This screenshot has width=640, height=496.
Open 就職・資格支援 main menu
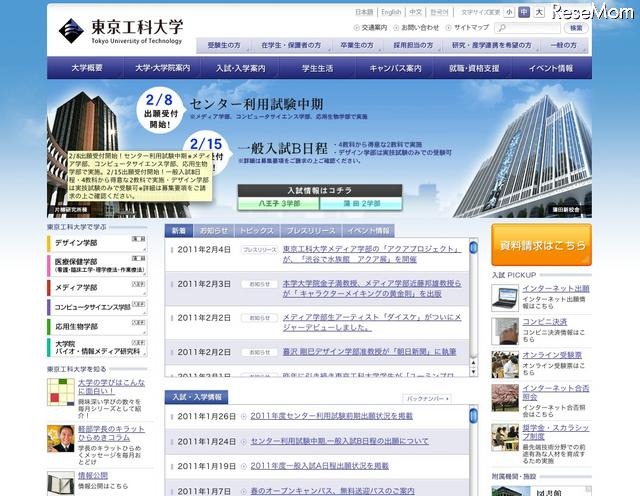tap(474, 68)
